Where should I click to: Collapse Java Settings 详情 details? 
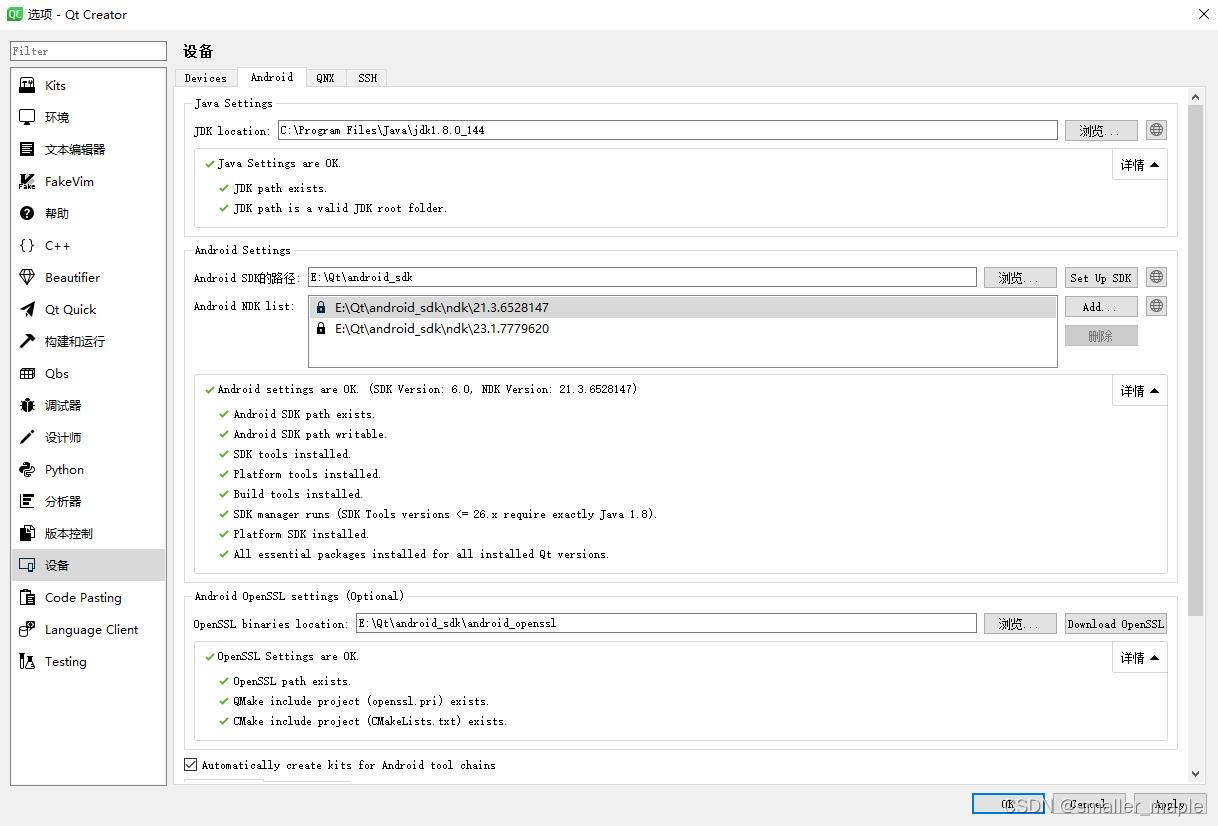(x=1139, y=165)
